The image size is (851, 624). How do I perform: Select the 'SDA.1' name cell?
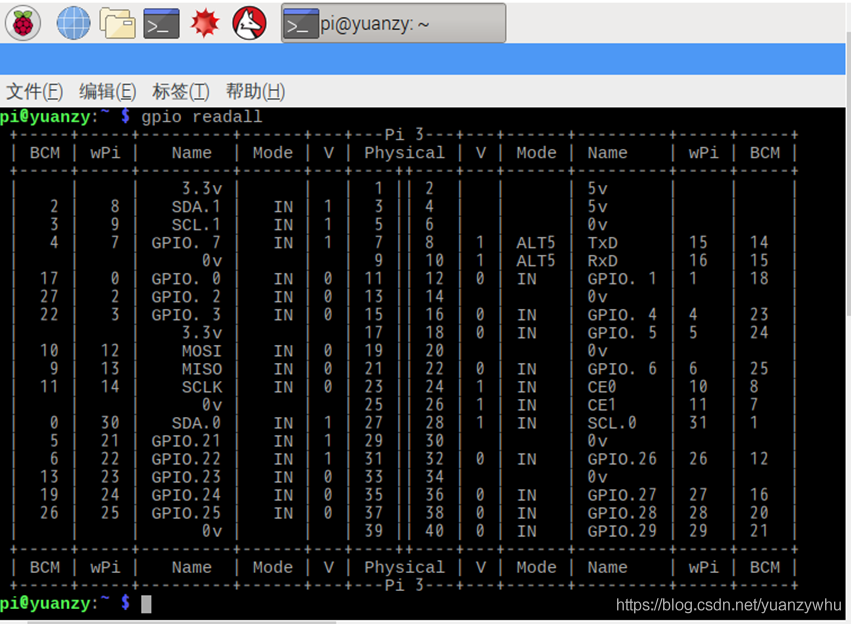coord(196,207)
